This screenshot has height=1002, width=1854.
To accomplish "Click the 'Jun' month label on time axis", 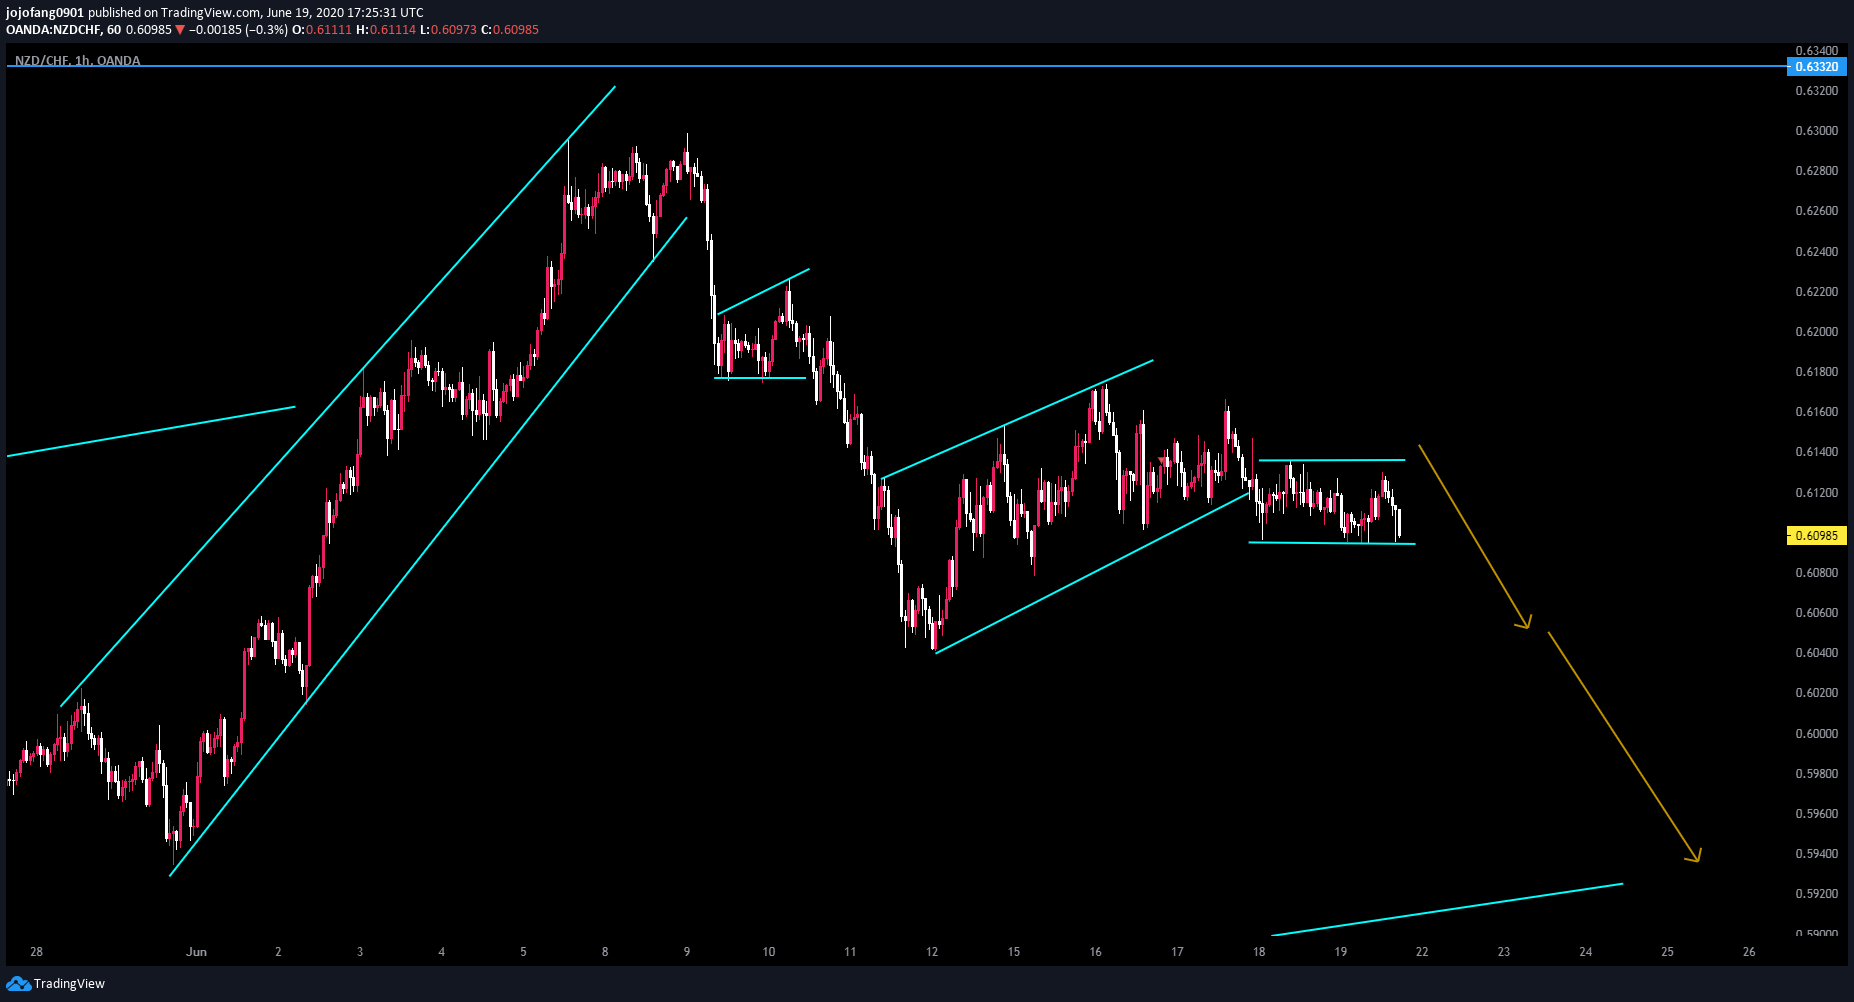I will click(x=196, y=952).
